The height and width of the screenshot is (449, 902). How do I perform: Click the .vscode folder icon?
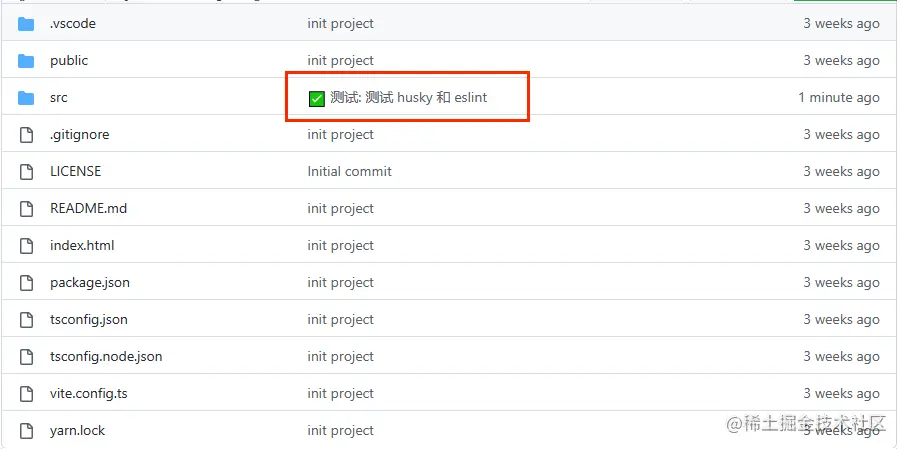click(26, 24)
